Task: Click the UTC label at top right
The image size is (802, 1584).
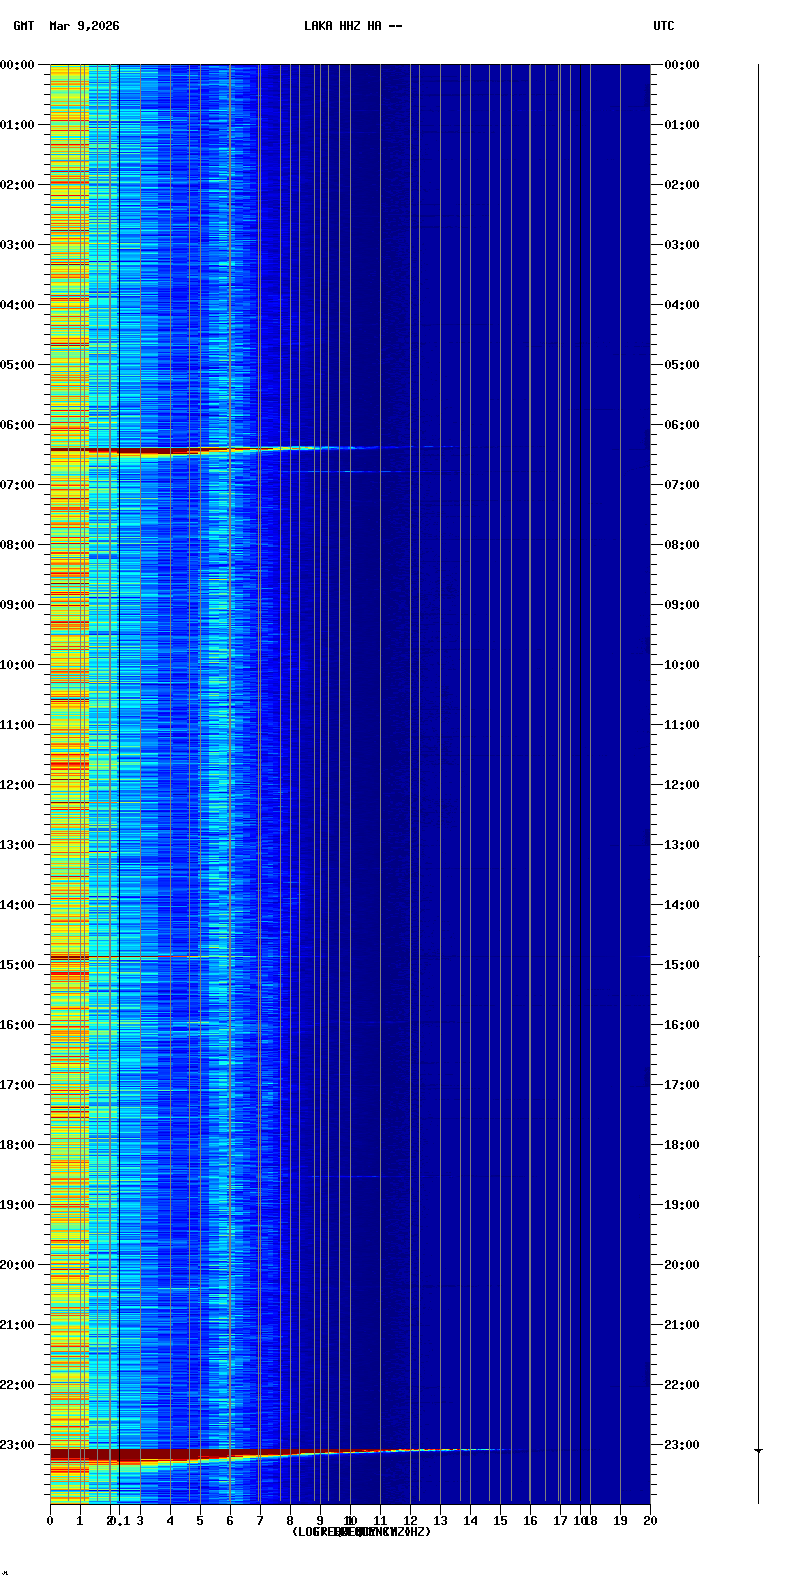Action: click(x=664, y=26)
